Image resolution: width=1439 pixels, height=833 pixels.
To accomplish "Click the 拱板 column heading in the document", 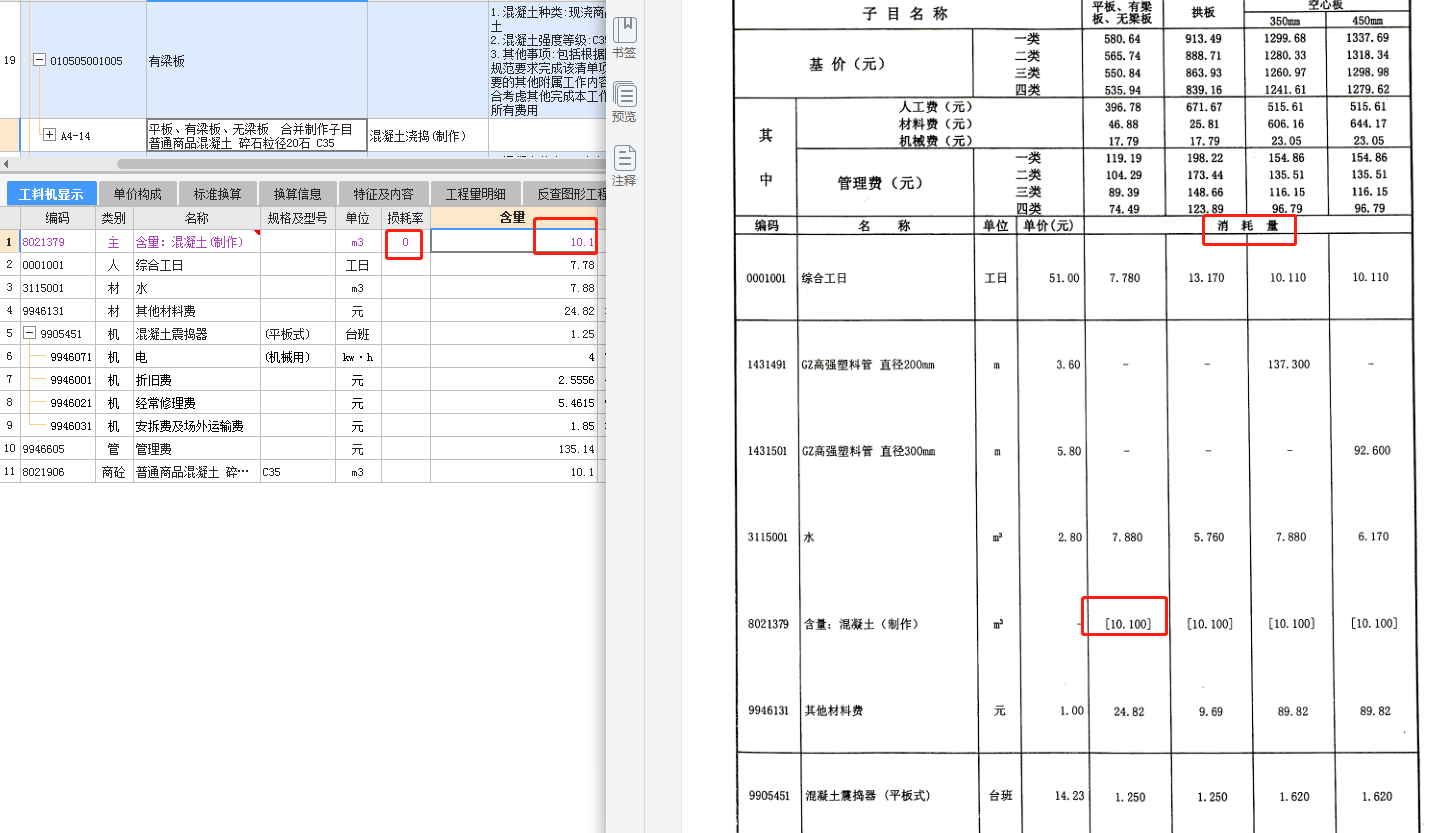I will click(x=1204, y=14).
